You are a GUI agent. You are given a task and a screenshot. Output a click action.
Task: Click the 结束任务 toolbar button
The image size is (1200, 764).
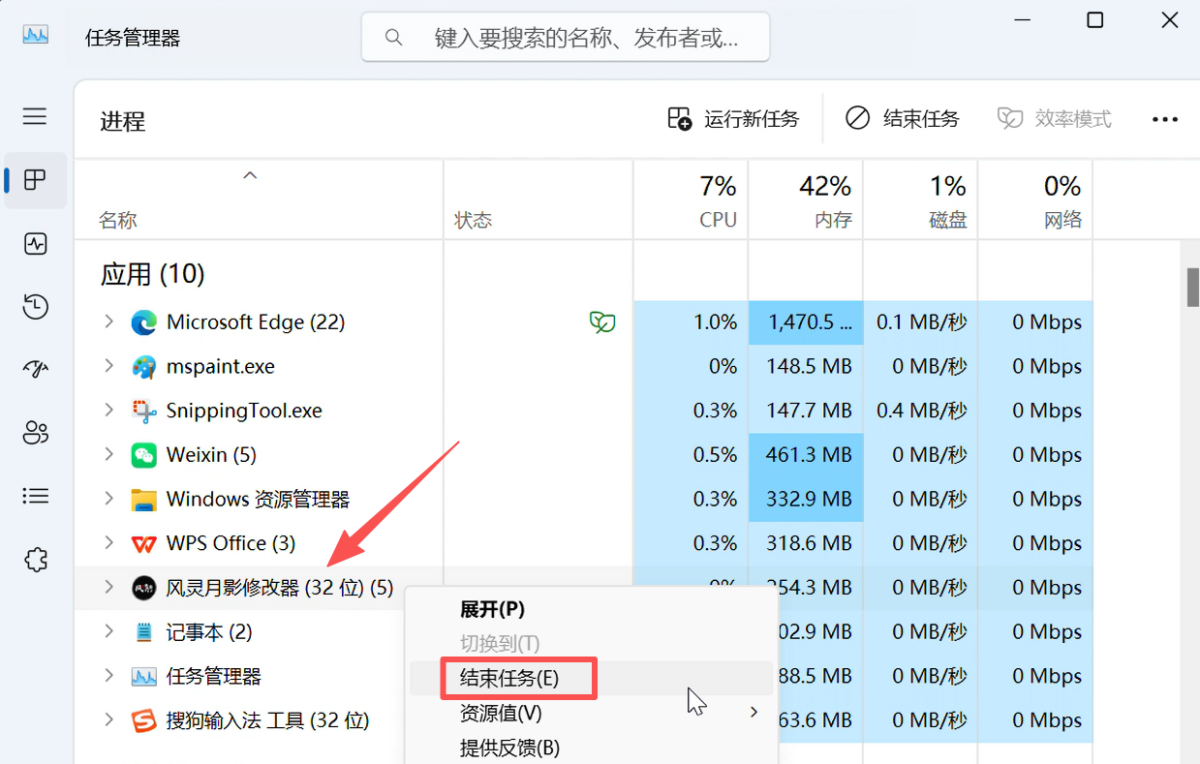(x=902, y=120)
